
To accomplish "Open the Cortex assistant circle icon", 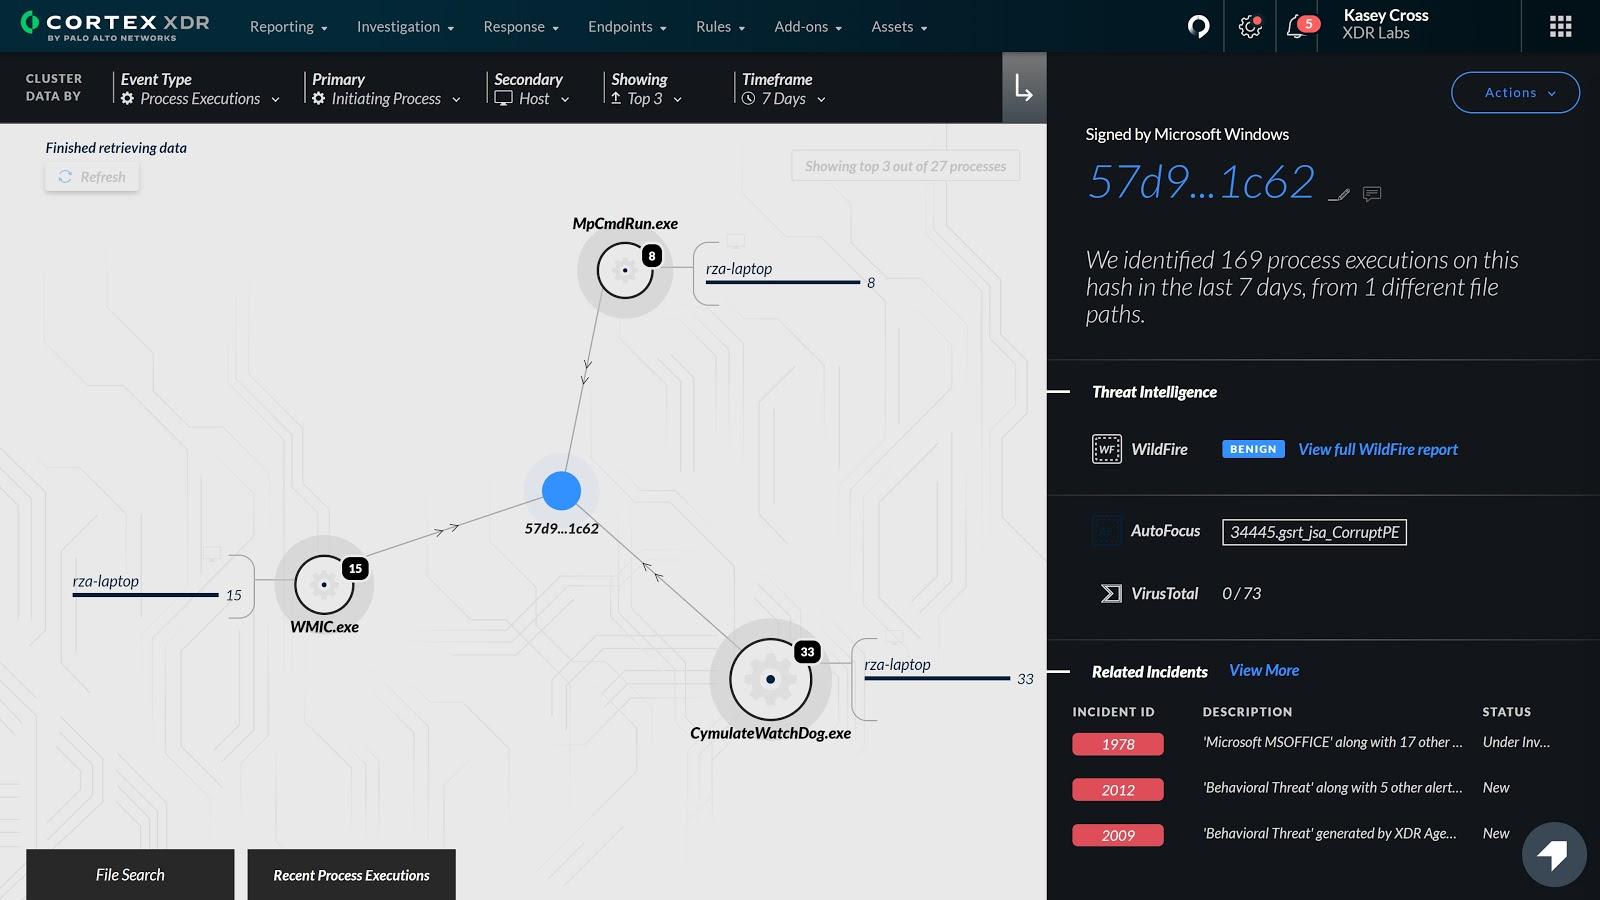I will pyautogui.click(x=1198, y=26).
